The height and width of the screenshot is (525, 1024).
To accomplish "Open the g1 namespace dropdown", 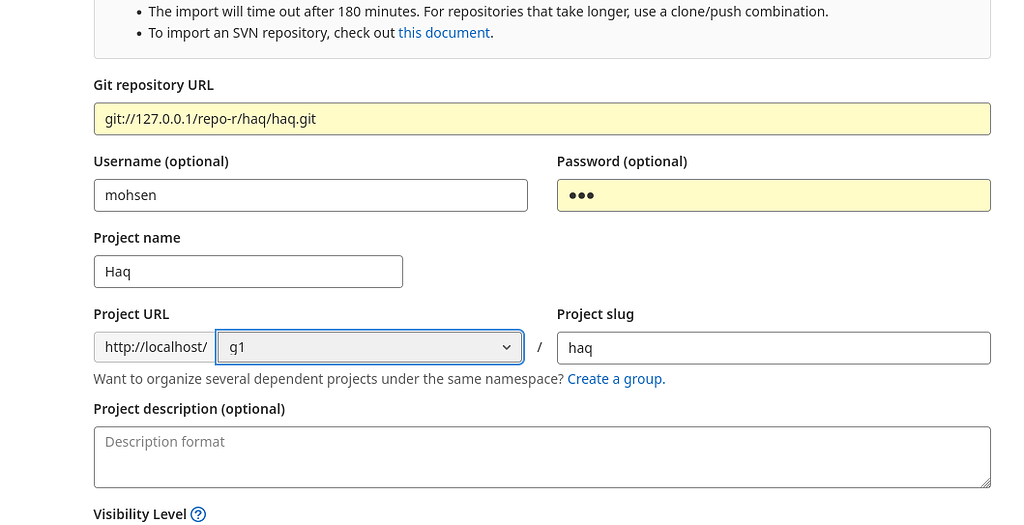I will click(x=370, y=347).
